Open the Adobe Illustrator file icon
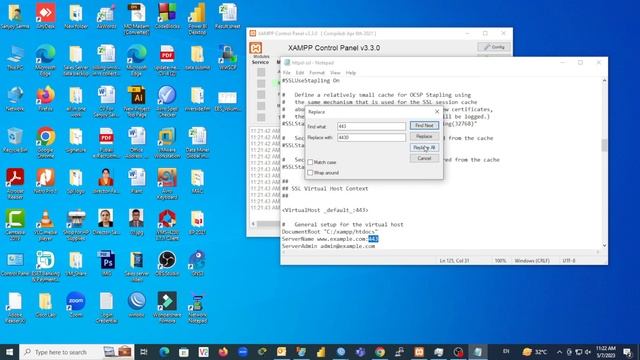The height and width of the screenshot is (360, 640). coord(136,101)
